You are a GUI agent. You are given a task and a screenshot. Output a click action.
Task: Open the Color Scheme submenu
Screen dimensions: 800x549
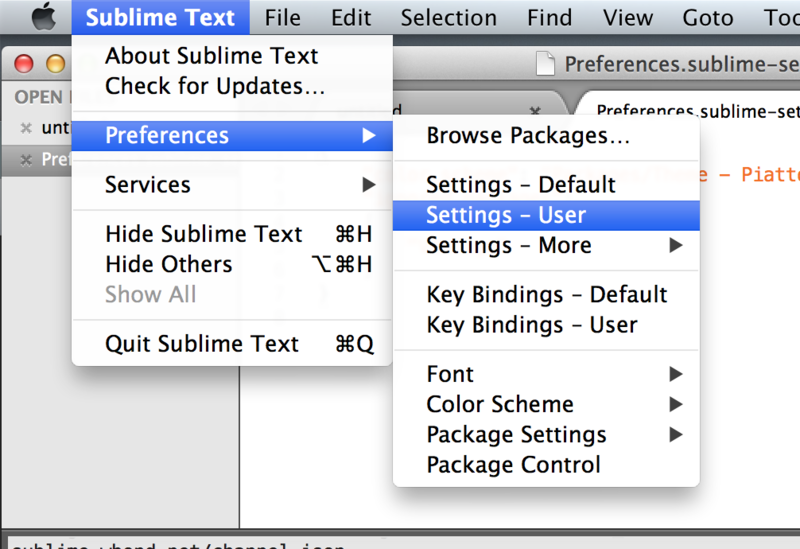pyautogui.click(x=546, y=404)
